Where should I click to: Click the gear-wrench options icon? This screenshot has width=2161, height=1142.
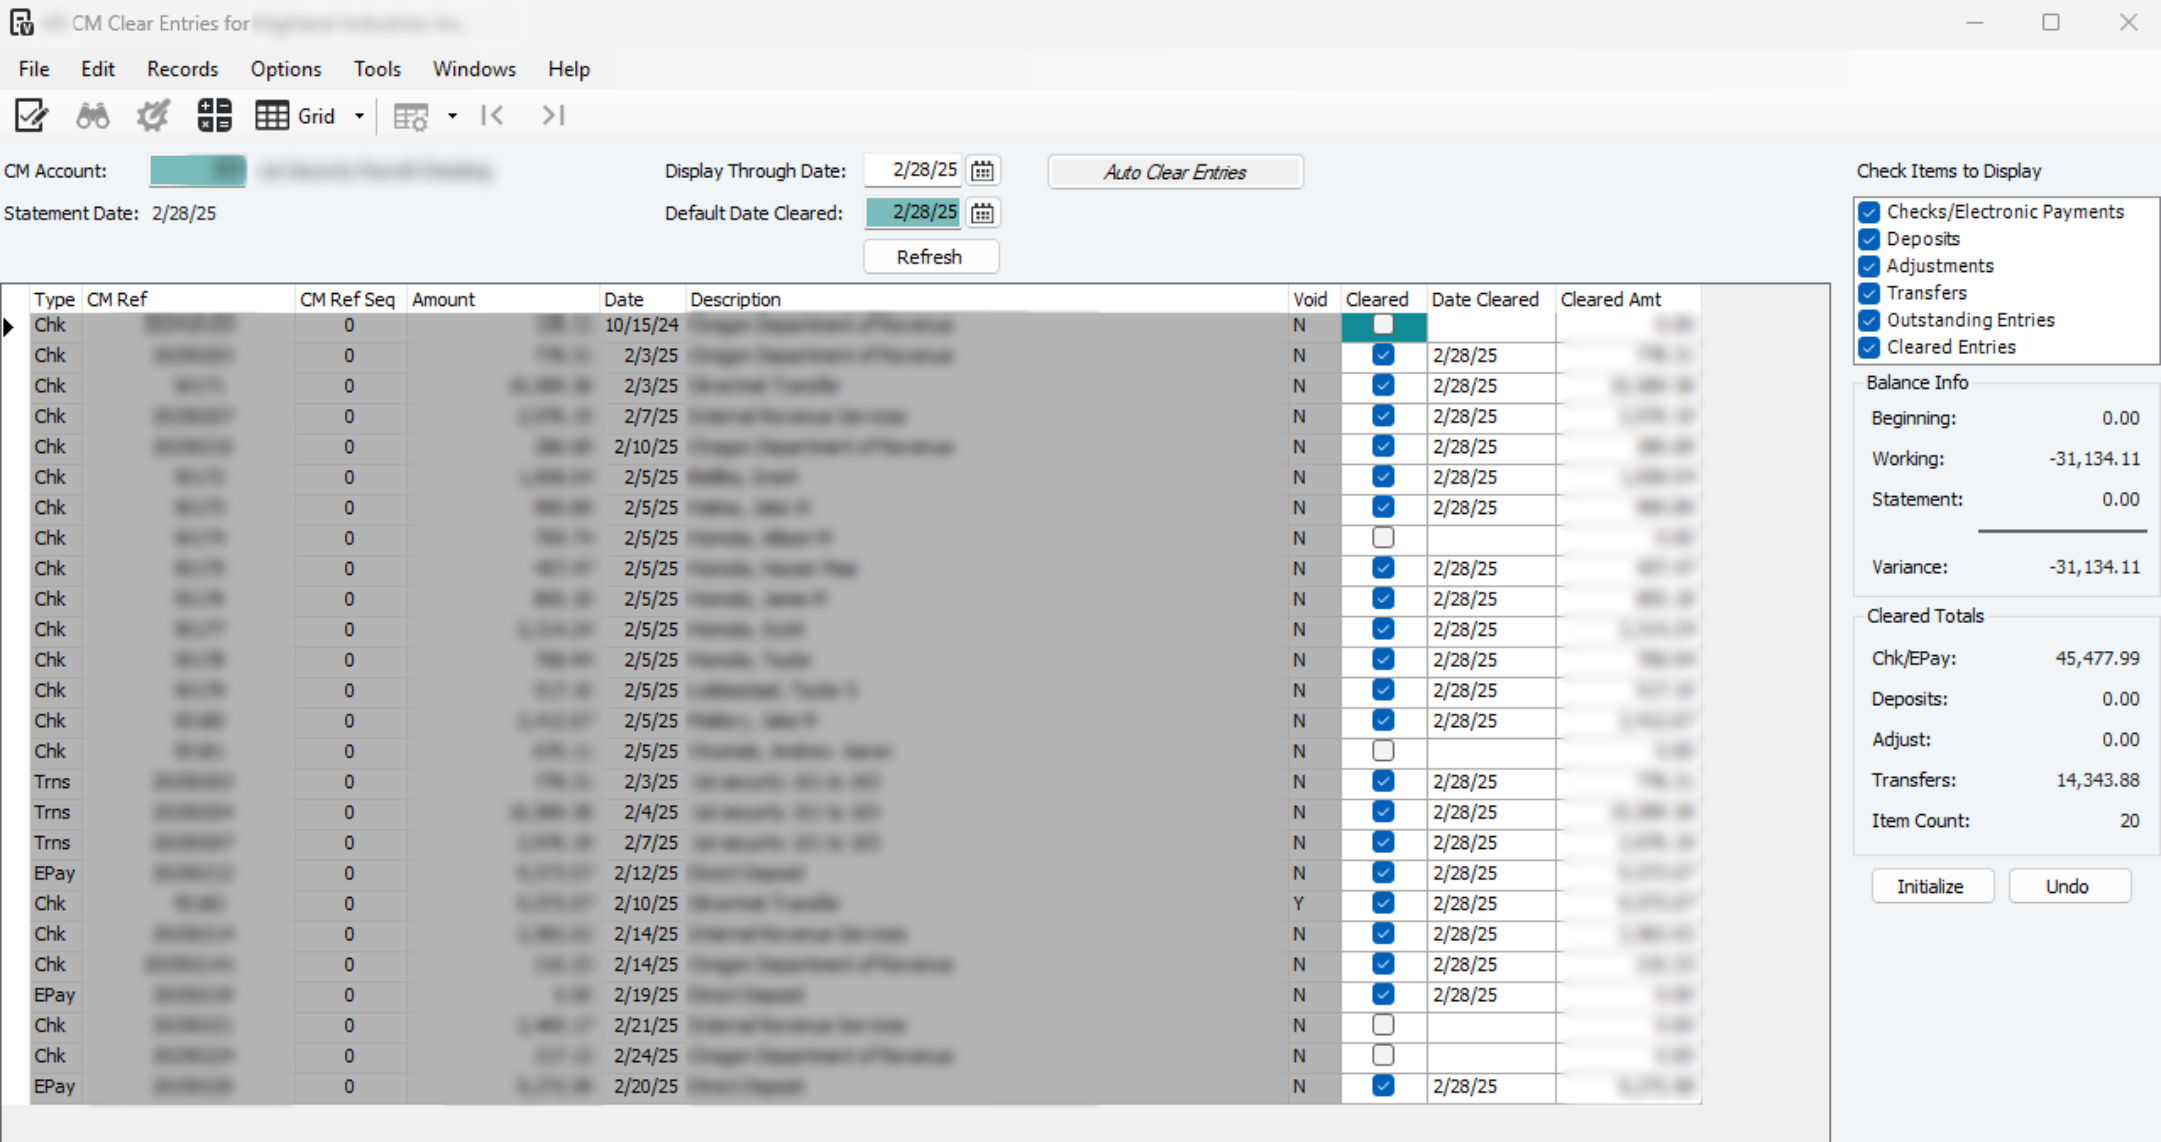pos(153,116)
